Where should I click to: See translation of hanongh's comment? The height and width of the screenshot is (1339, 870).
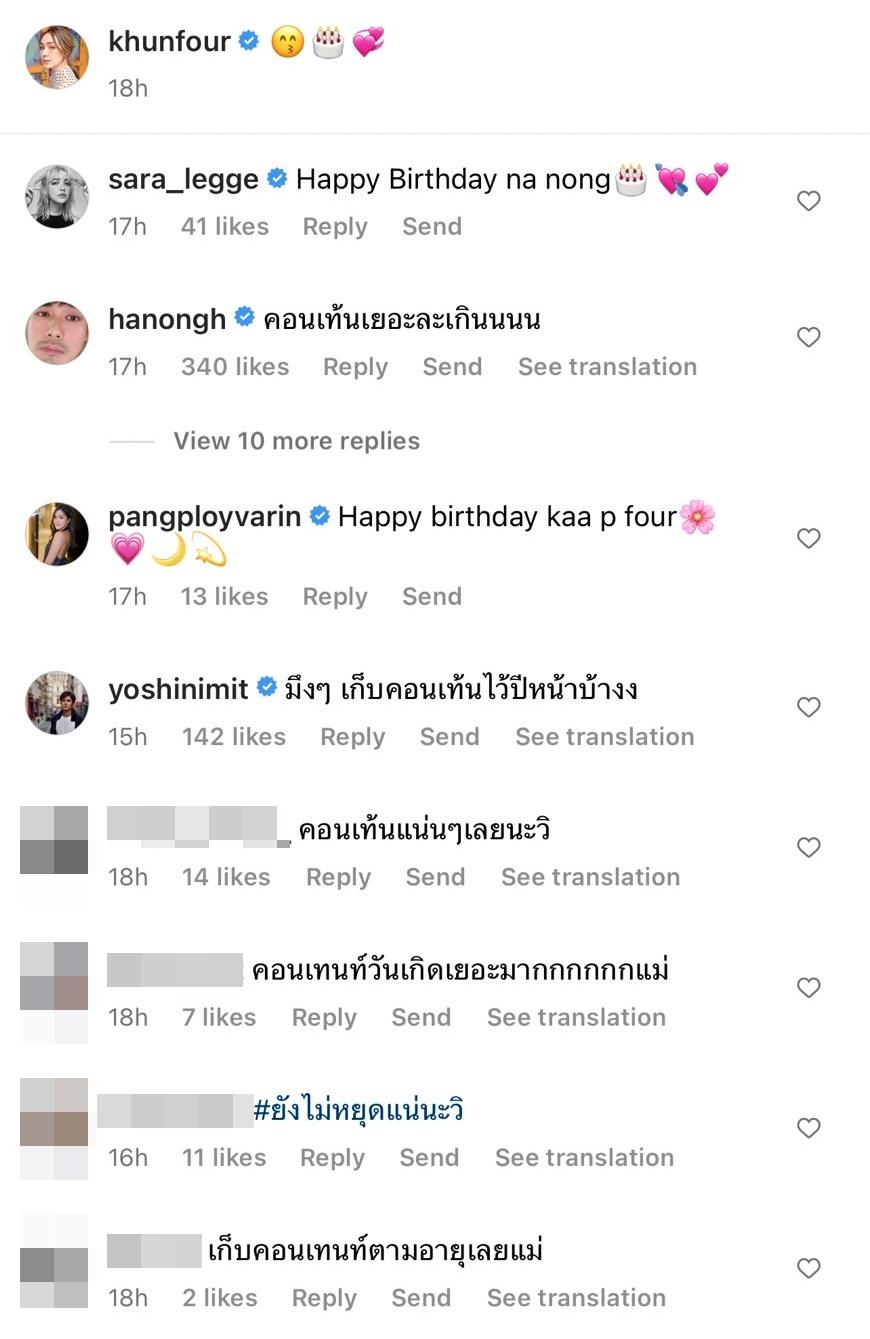607,367
